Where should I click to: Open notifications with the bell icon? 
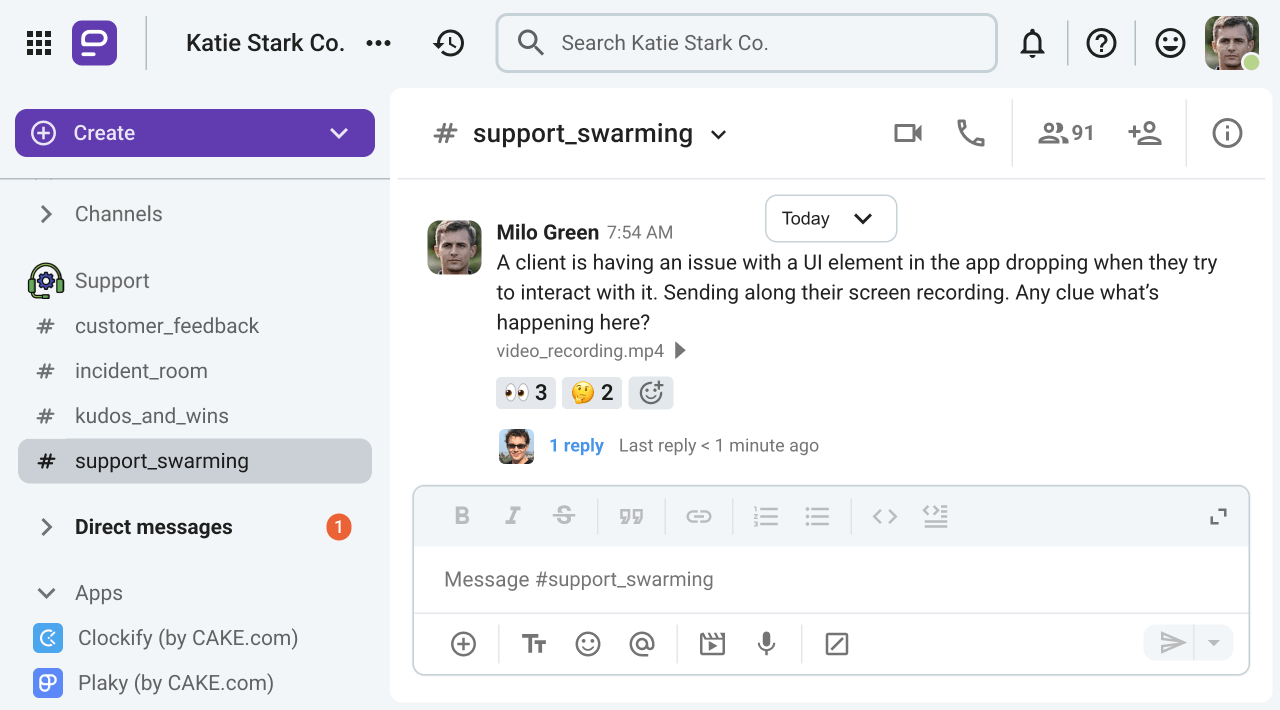[x=1032, y=42]
